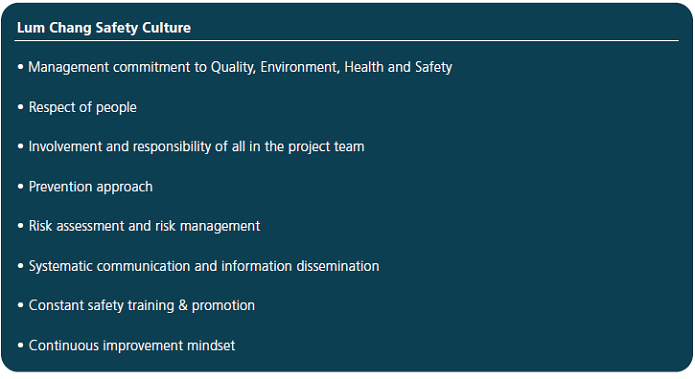Click the 'Respect of people' text
Screen dimensions: 695x379
(x=82, y=107)
